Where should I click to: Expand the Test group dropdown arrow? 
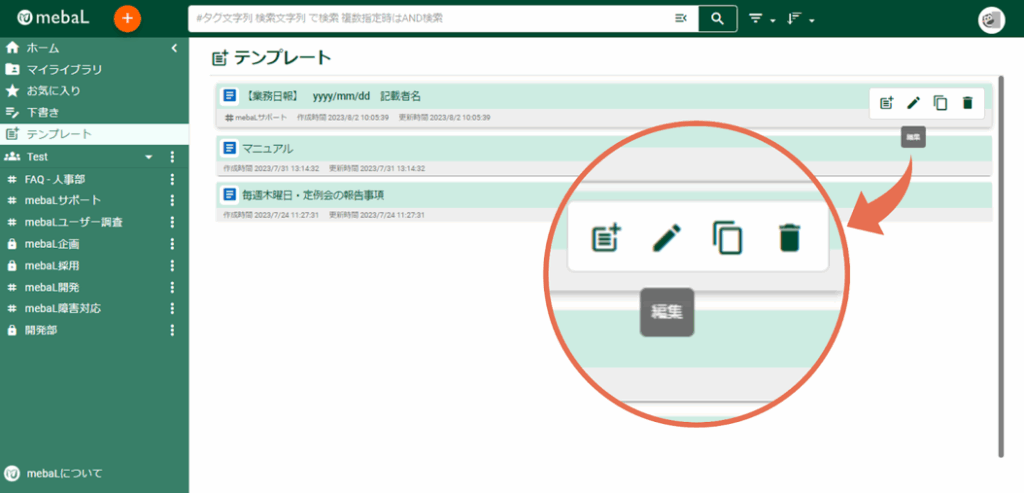click(149, 157)
